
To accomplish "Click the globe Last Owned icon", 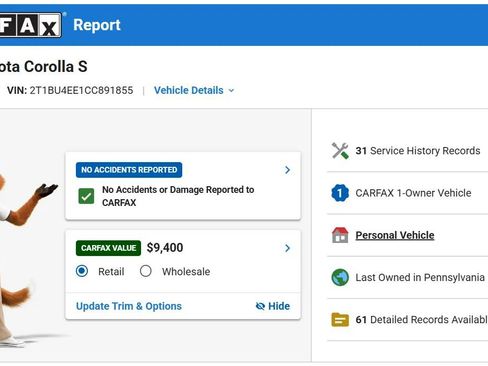I will (340, 277).
